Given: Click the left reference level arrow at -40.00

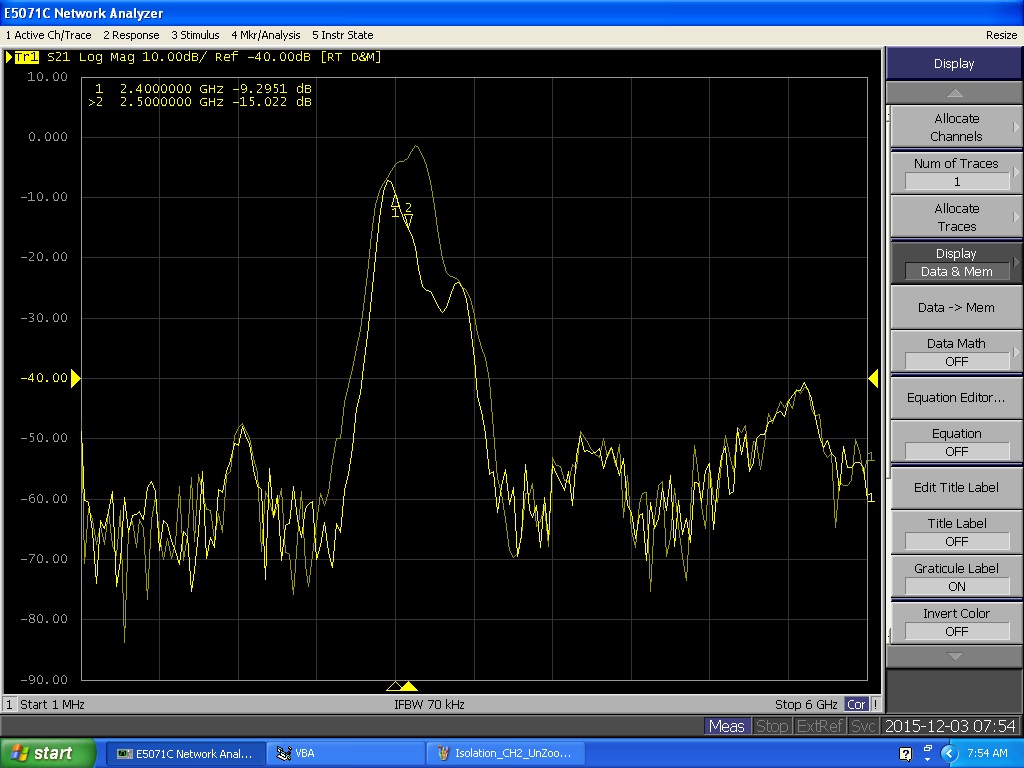Looking at the screenshot, I should (75, 378).
